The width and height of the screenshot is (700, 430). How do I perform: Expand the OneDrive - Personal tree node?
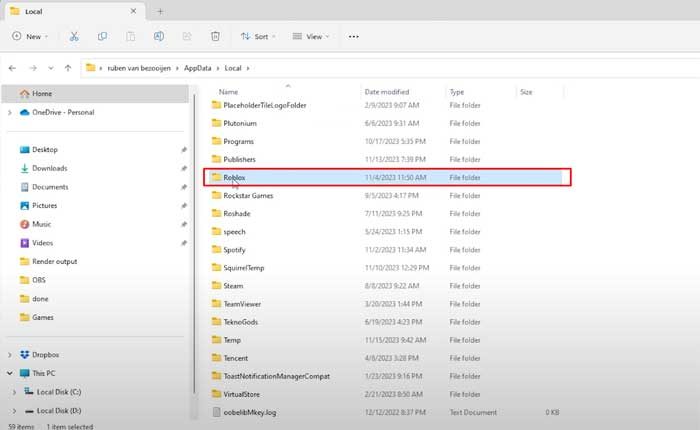[x=10, y=112]
